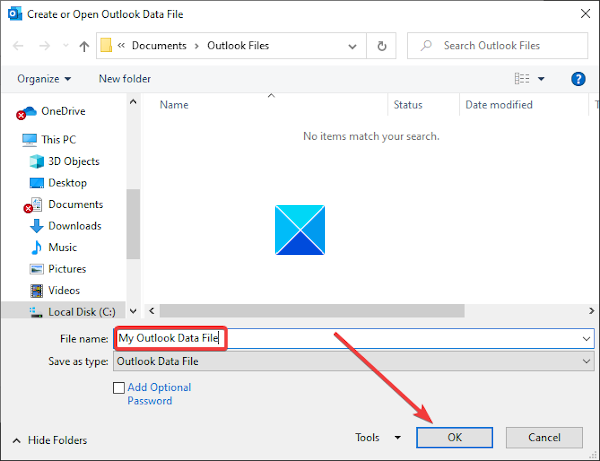Open Help with the question mark icon

578,79
